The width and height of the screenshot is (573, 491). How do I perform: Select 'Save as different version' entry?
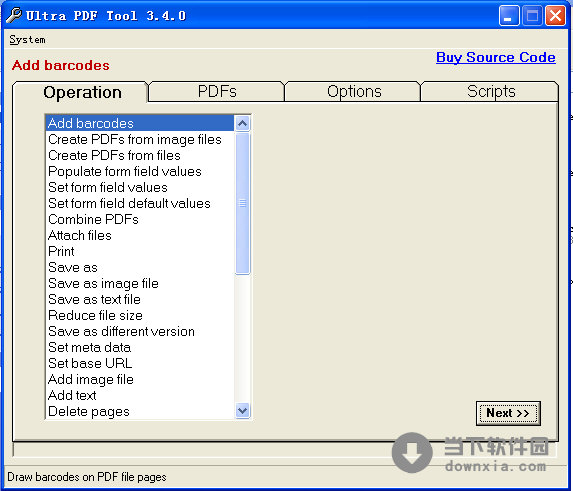click(140, 331)
